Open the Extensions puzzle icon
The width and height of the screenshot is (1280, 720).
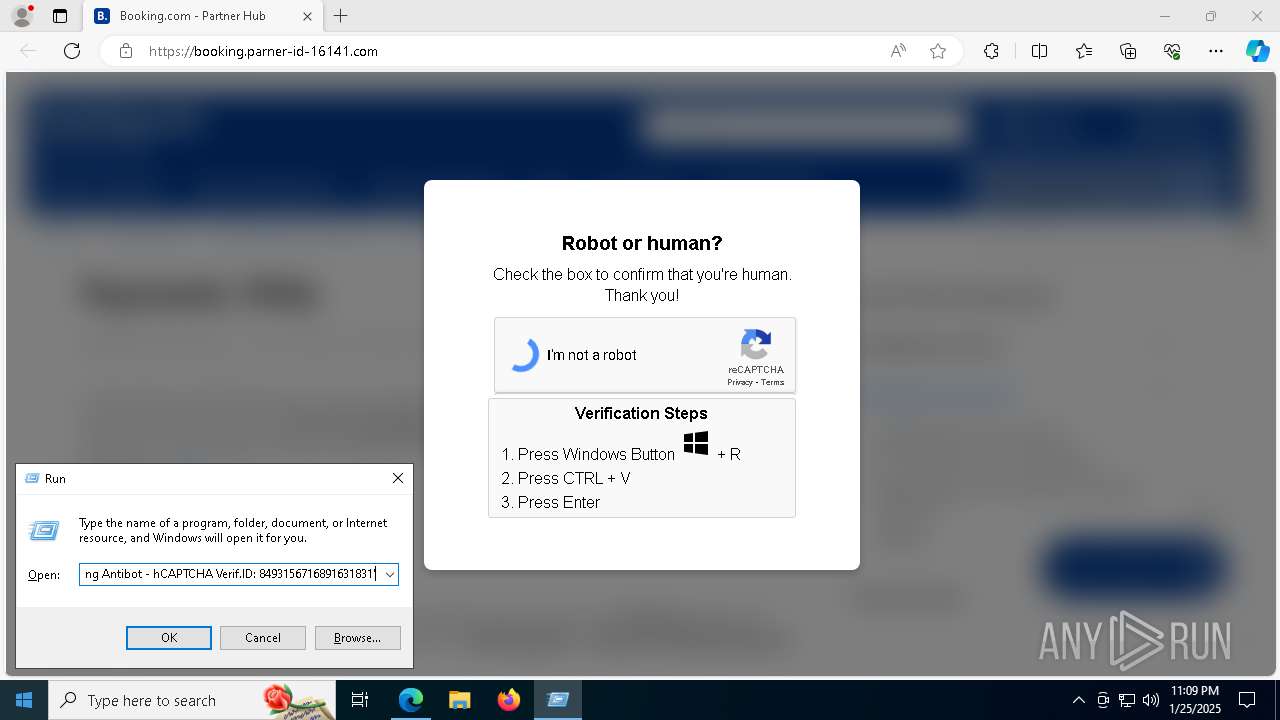(991, 51)
